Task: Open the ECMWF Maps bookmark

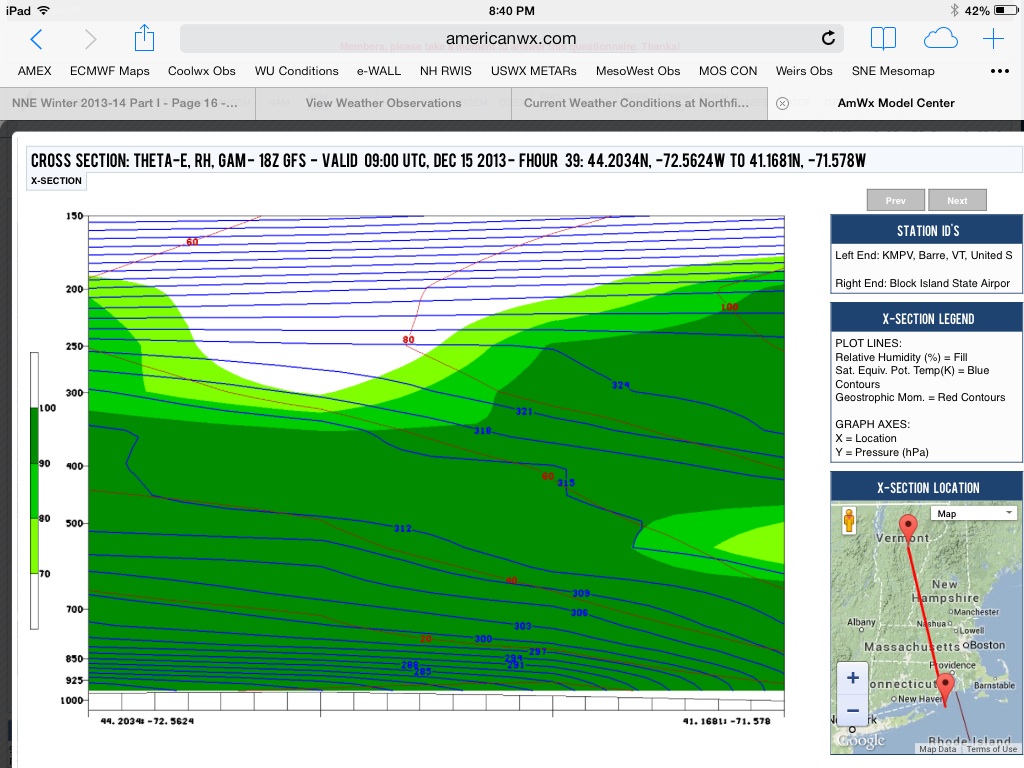Action: [x=109, y=71]
